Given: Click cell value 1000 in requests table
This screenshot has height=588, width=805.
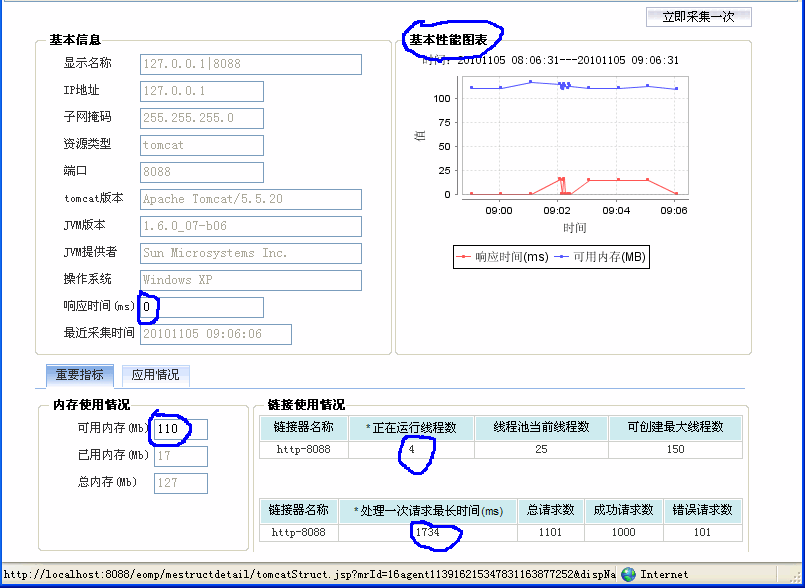Looking at the screenshot, I should click(x=623, y=533).
